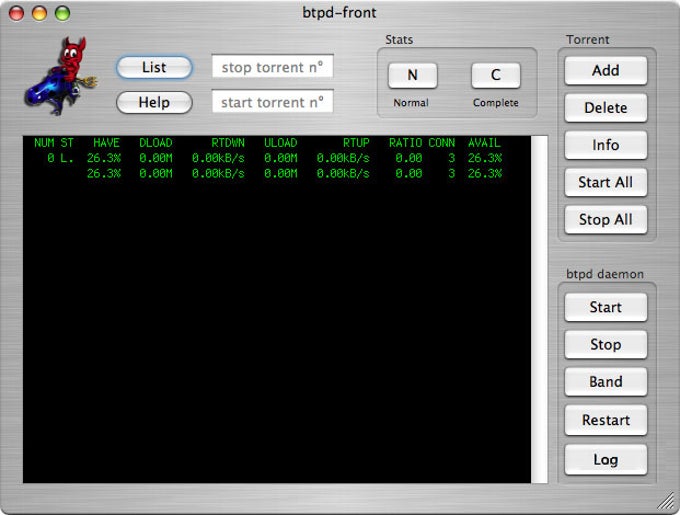Click the yellow minimize window button
This screenshot has width=680, height=515.
coord(39,13)
